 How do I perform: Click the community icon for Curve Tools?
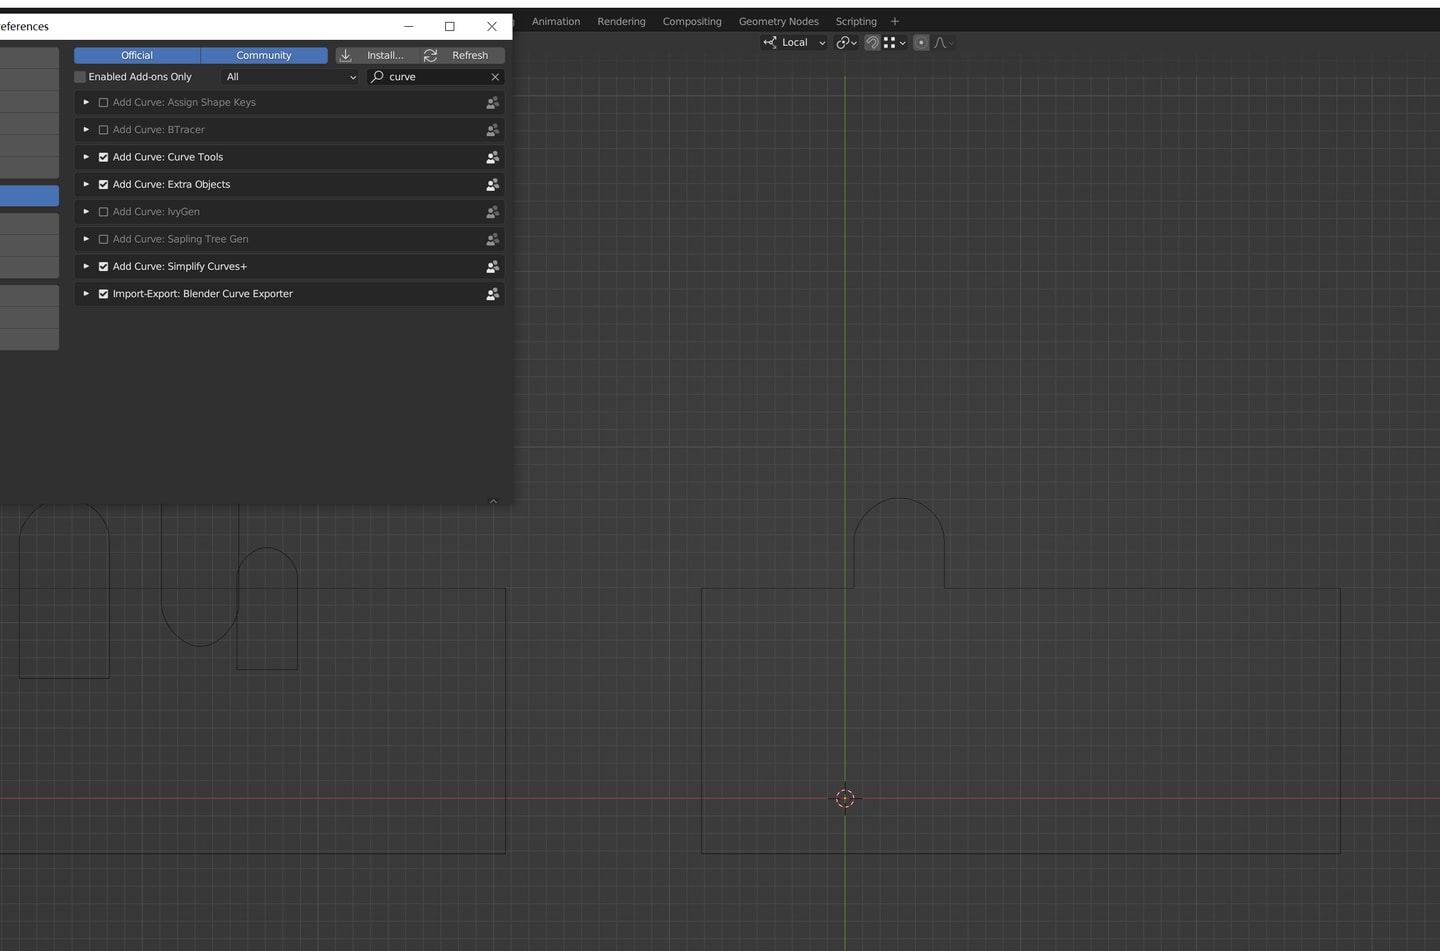coord(492,157)
